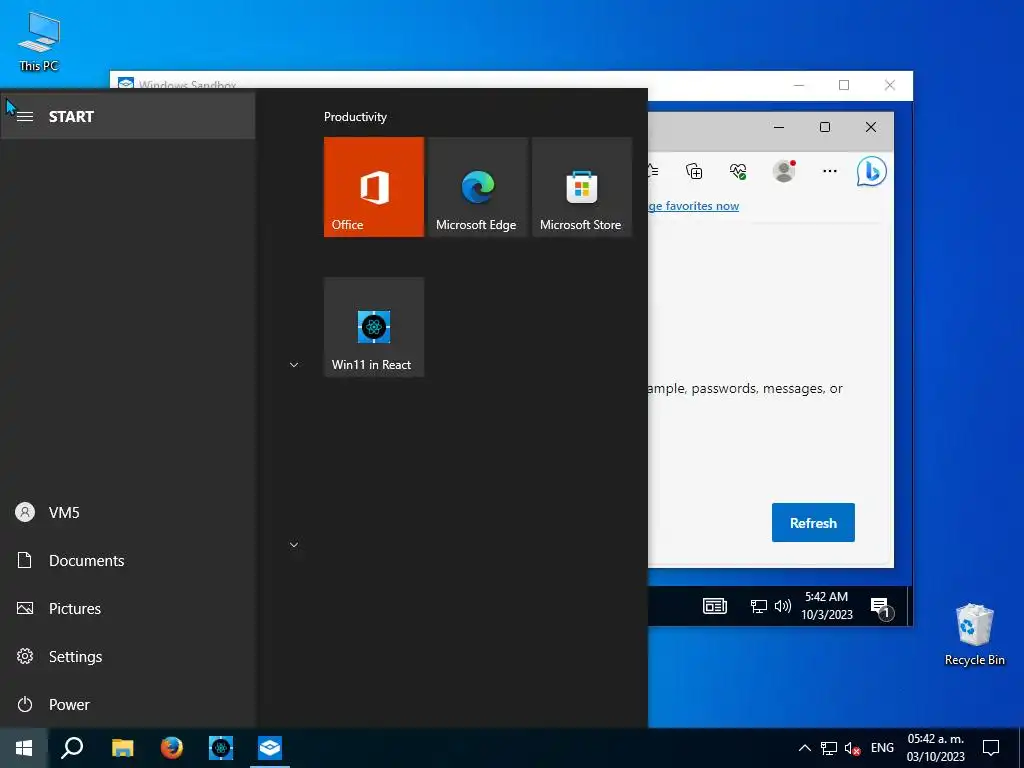
Task: Launch Microsoft Edge tile
Action: pyautogui.click(x=477, y=187)
